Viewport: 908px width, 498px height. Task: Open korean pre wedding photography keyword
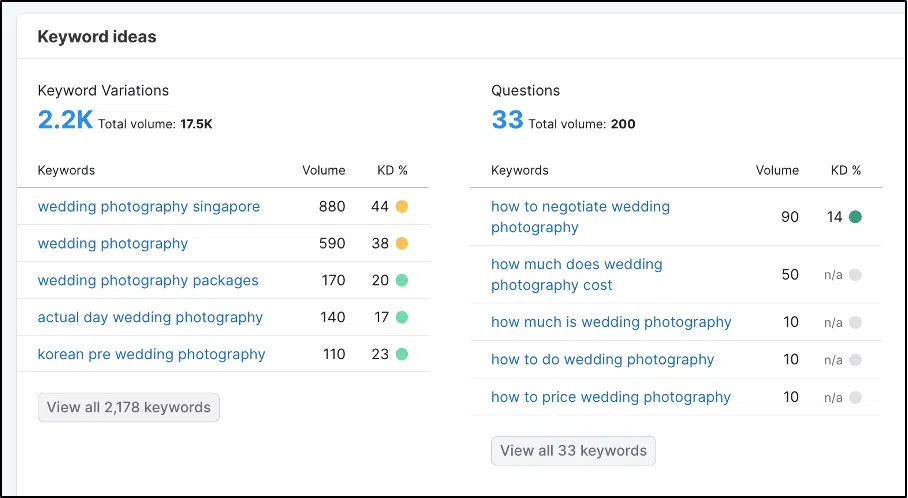[x=151, y=354]
